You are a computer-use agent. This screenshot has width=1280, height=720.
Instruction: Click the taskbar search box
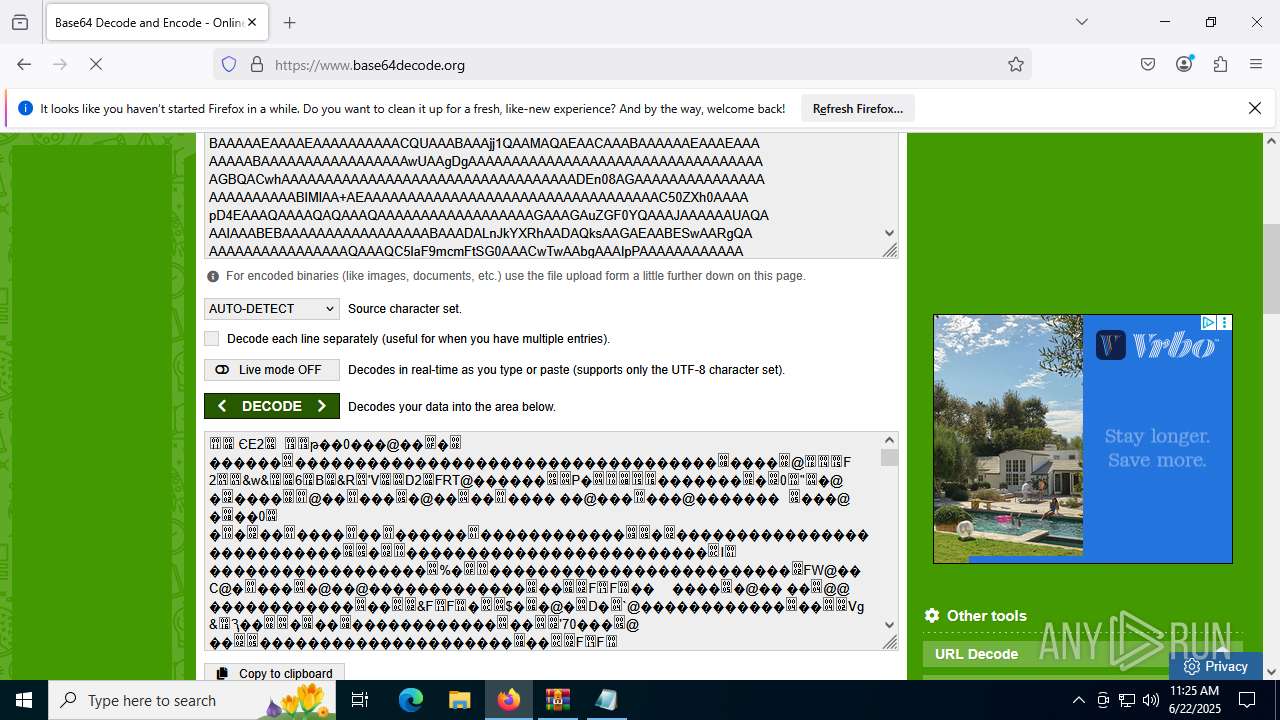click(x=193, y=700)
